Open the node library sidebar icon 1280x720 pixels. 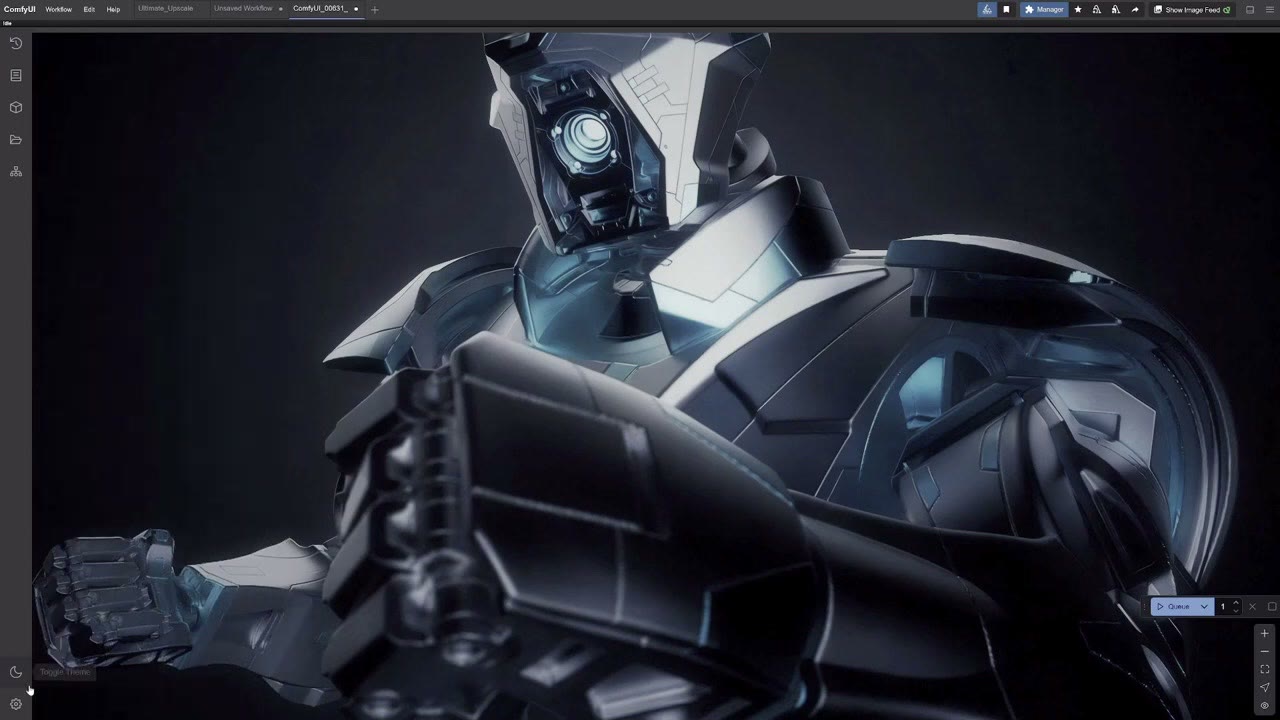(16, 75)
